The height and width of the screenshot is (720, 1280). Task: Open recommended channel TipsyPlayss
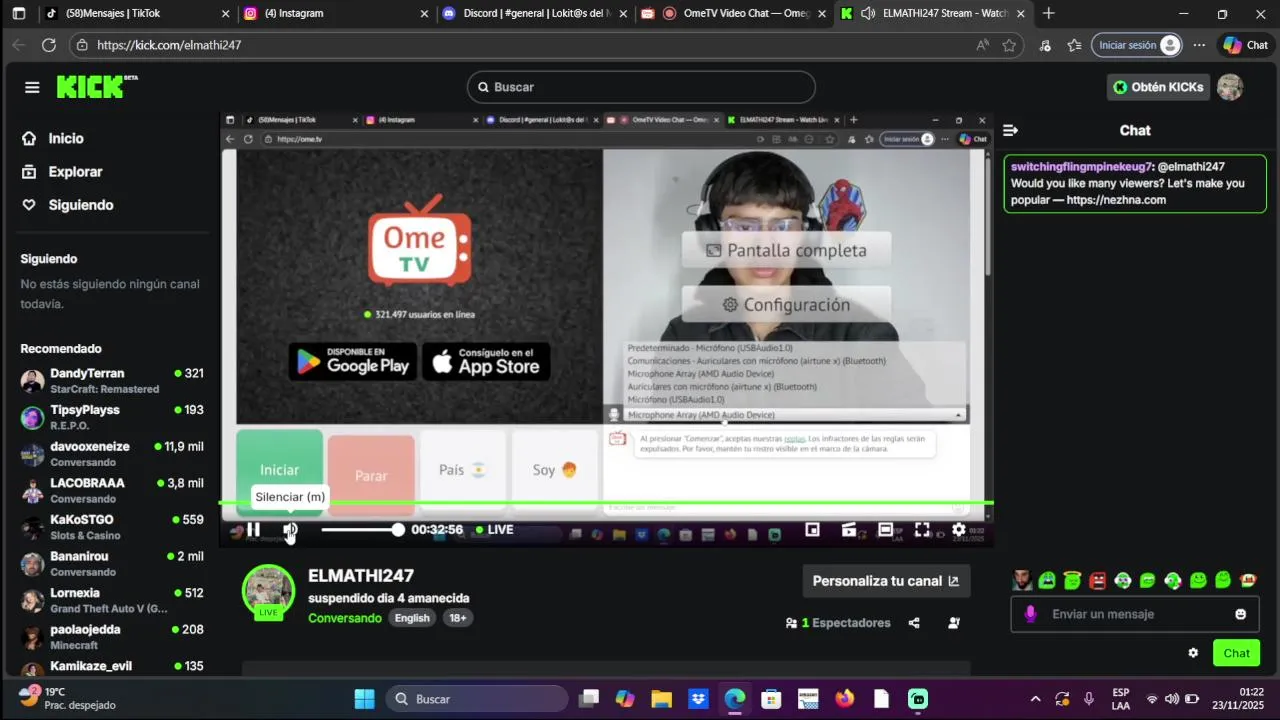click(112, 417)
